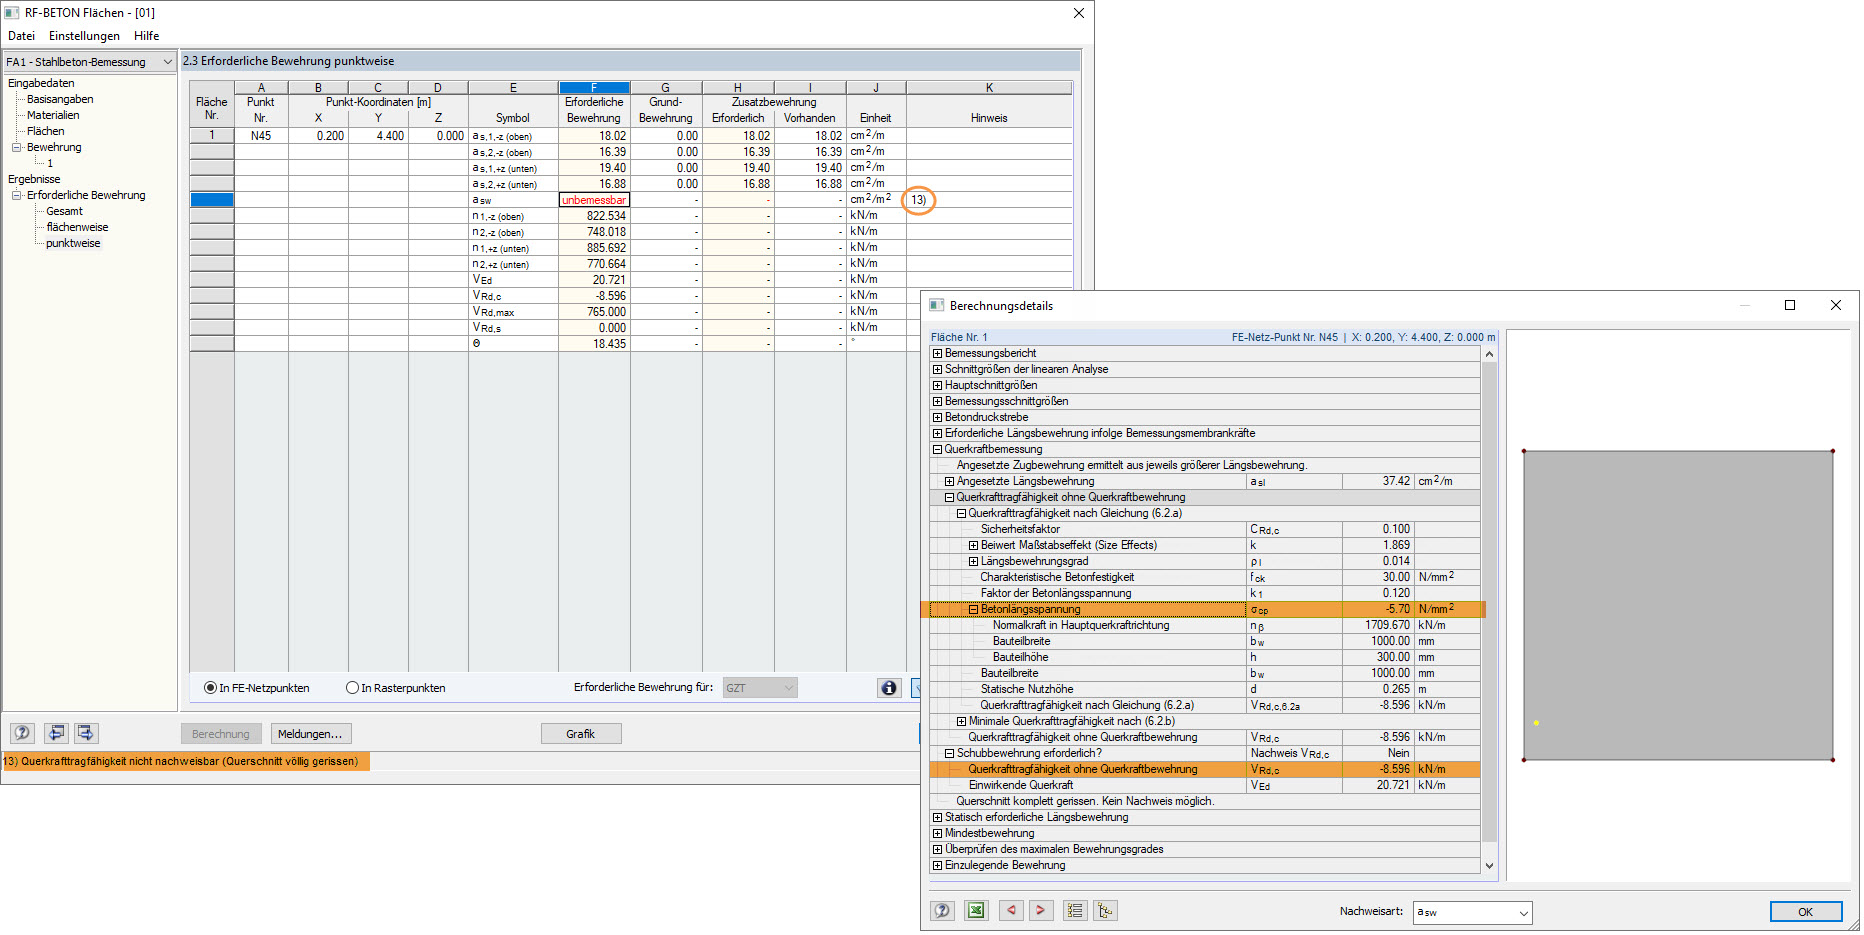Collapse the Betonlängsspannung row
1864x935 pixels.
coord(973,609)
